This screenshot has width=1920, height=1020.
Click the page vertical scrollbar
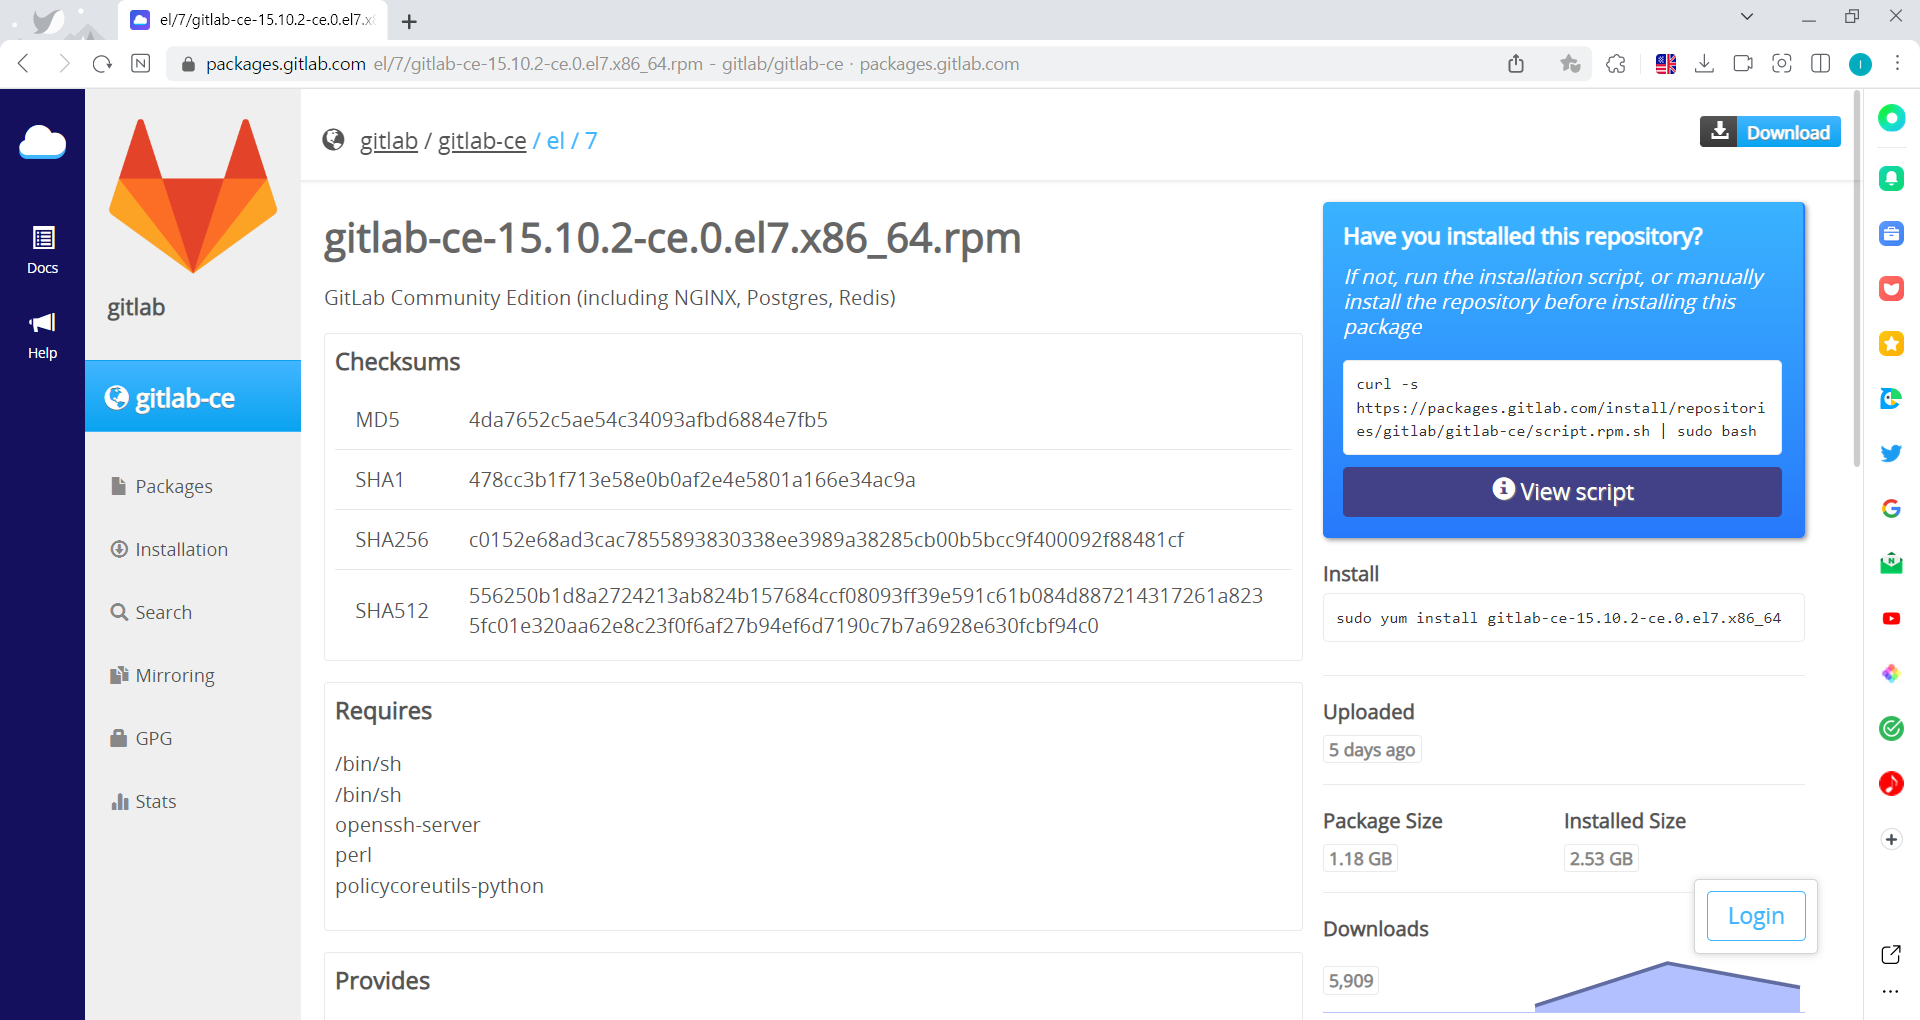1857,280
